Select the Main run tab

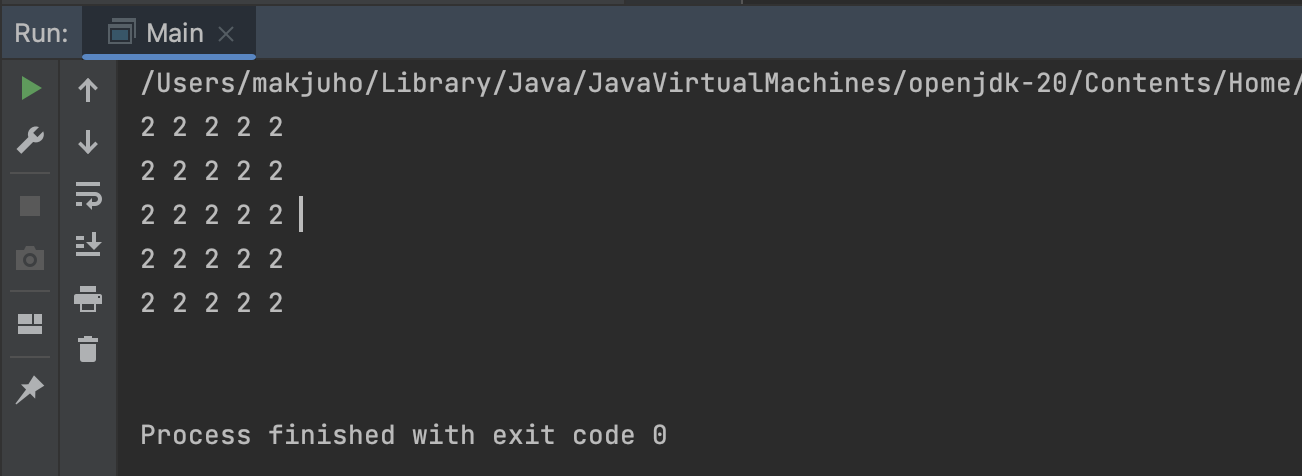tap(170, 33)
